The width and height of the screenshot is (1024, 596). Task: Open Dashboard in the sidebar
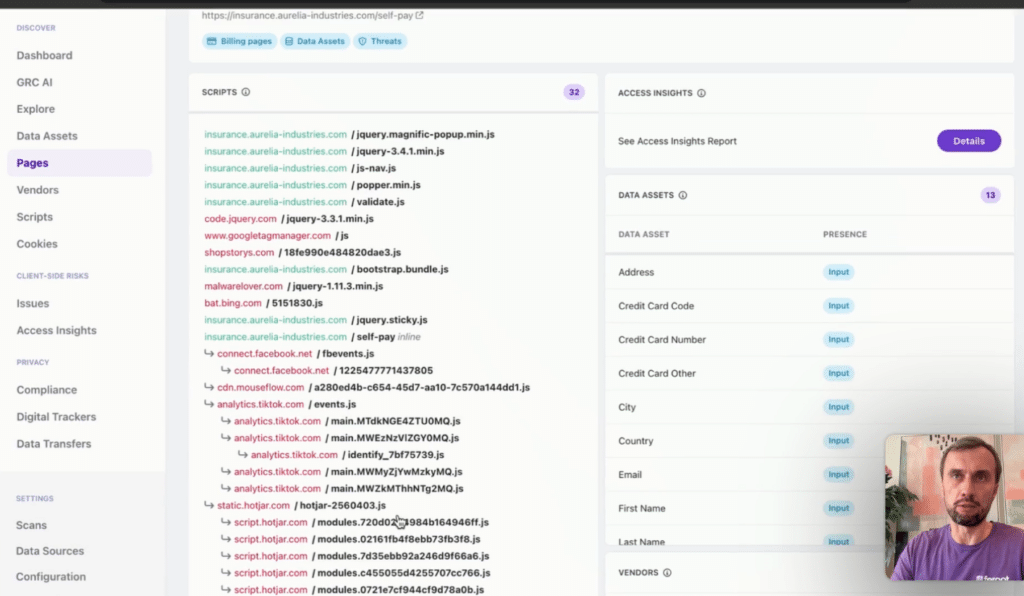[44, 55]
